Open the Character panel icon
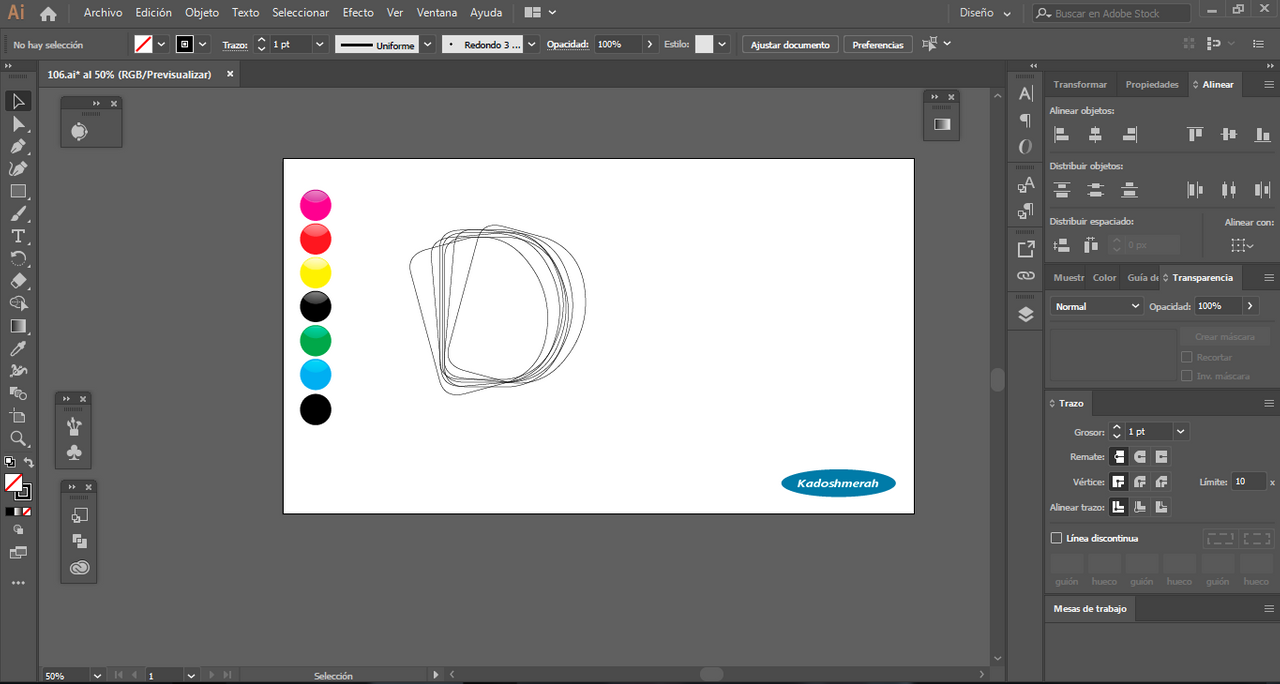1280x684 pixels. [x=1026, y=93]
